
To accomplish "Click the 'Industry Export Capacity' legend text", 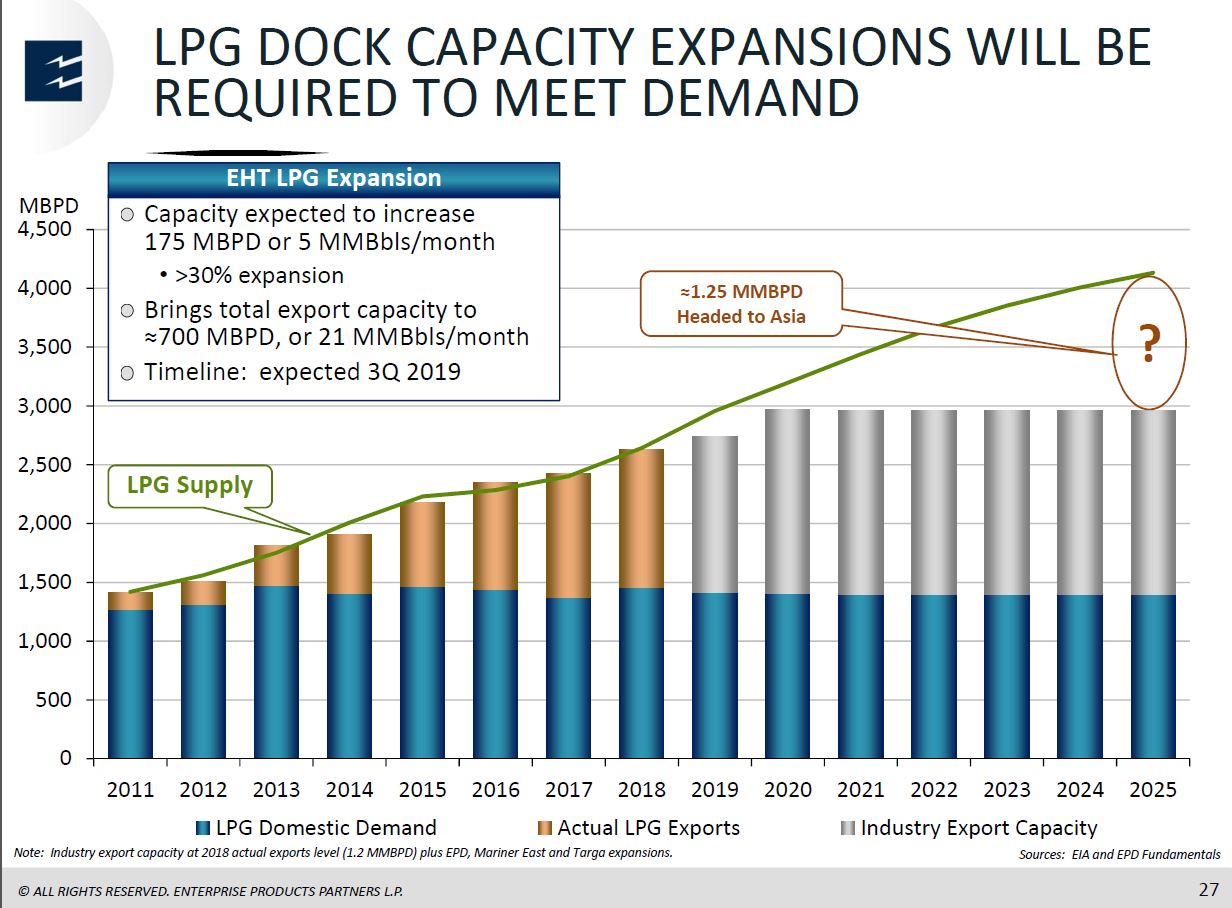I will coord(979,828).
